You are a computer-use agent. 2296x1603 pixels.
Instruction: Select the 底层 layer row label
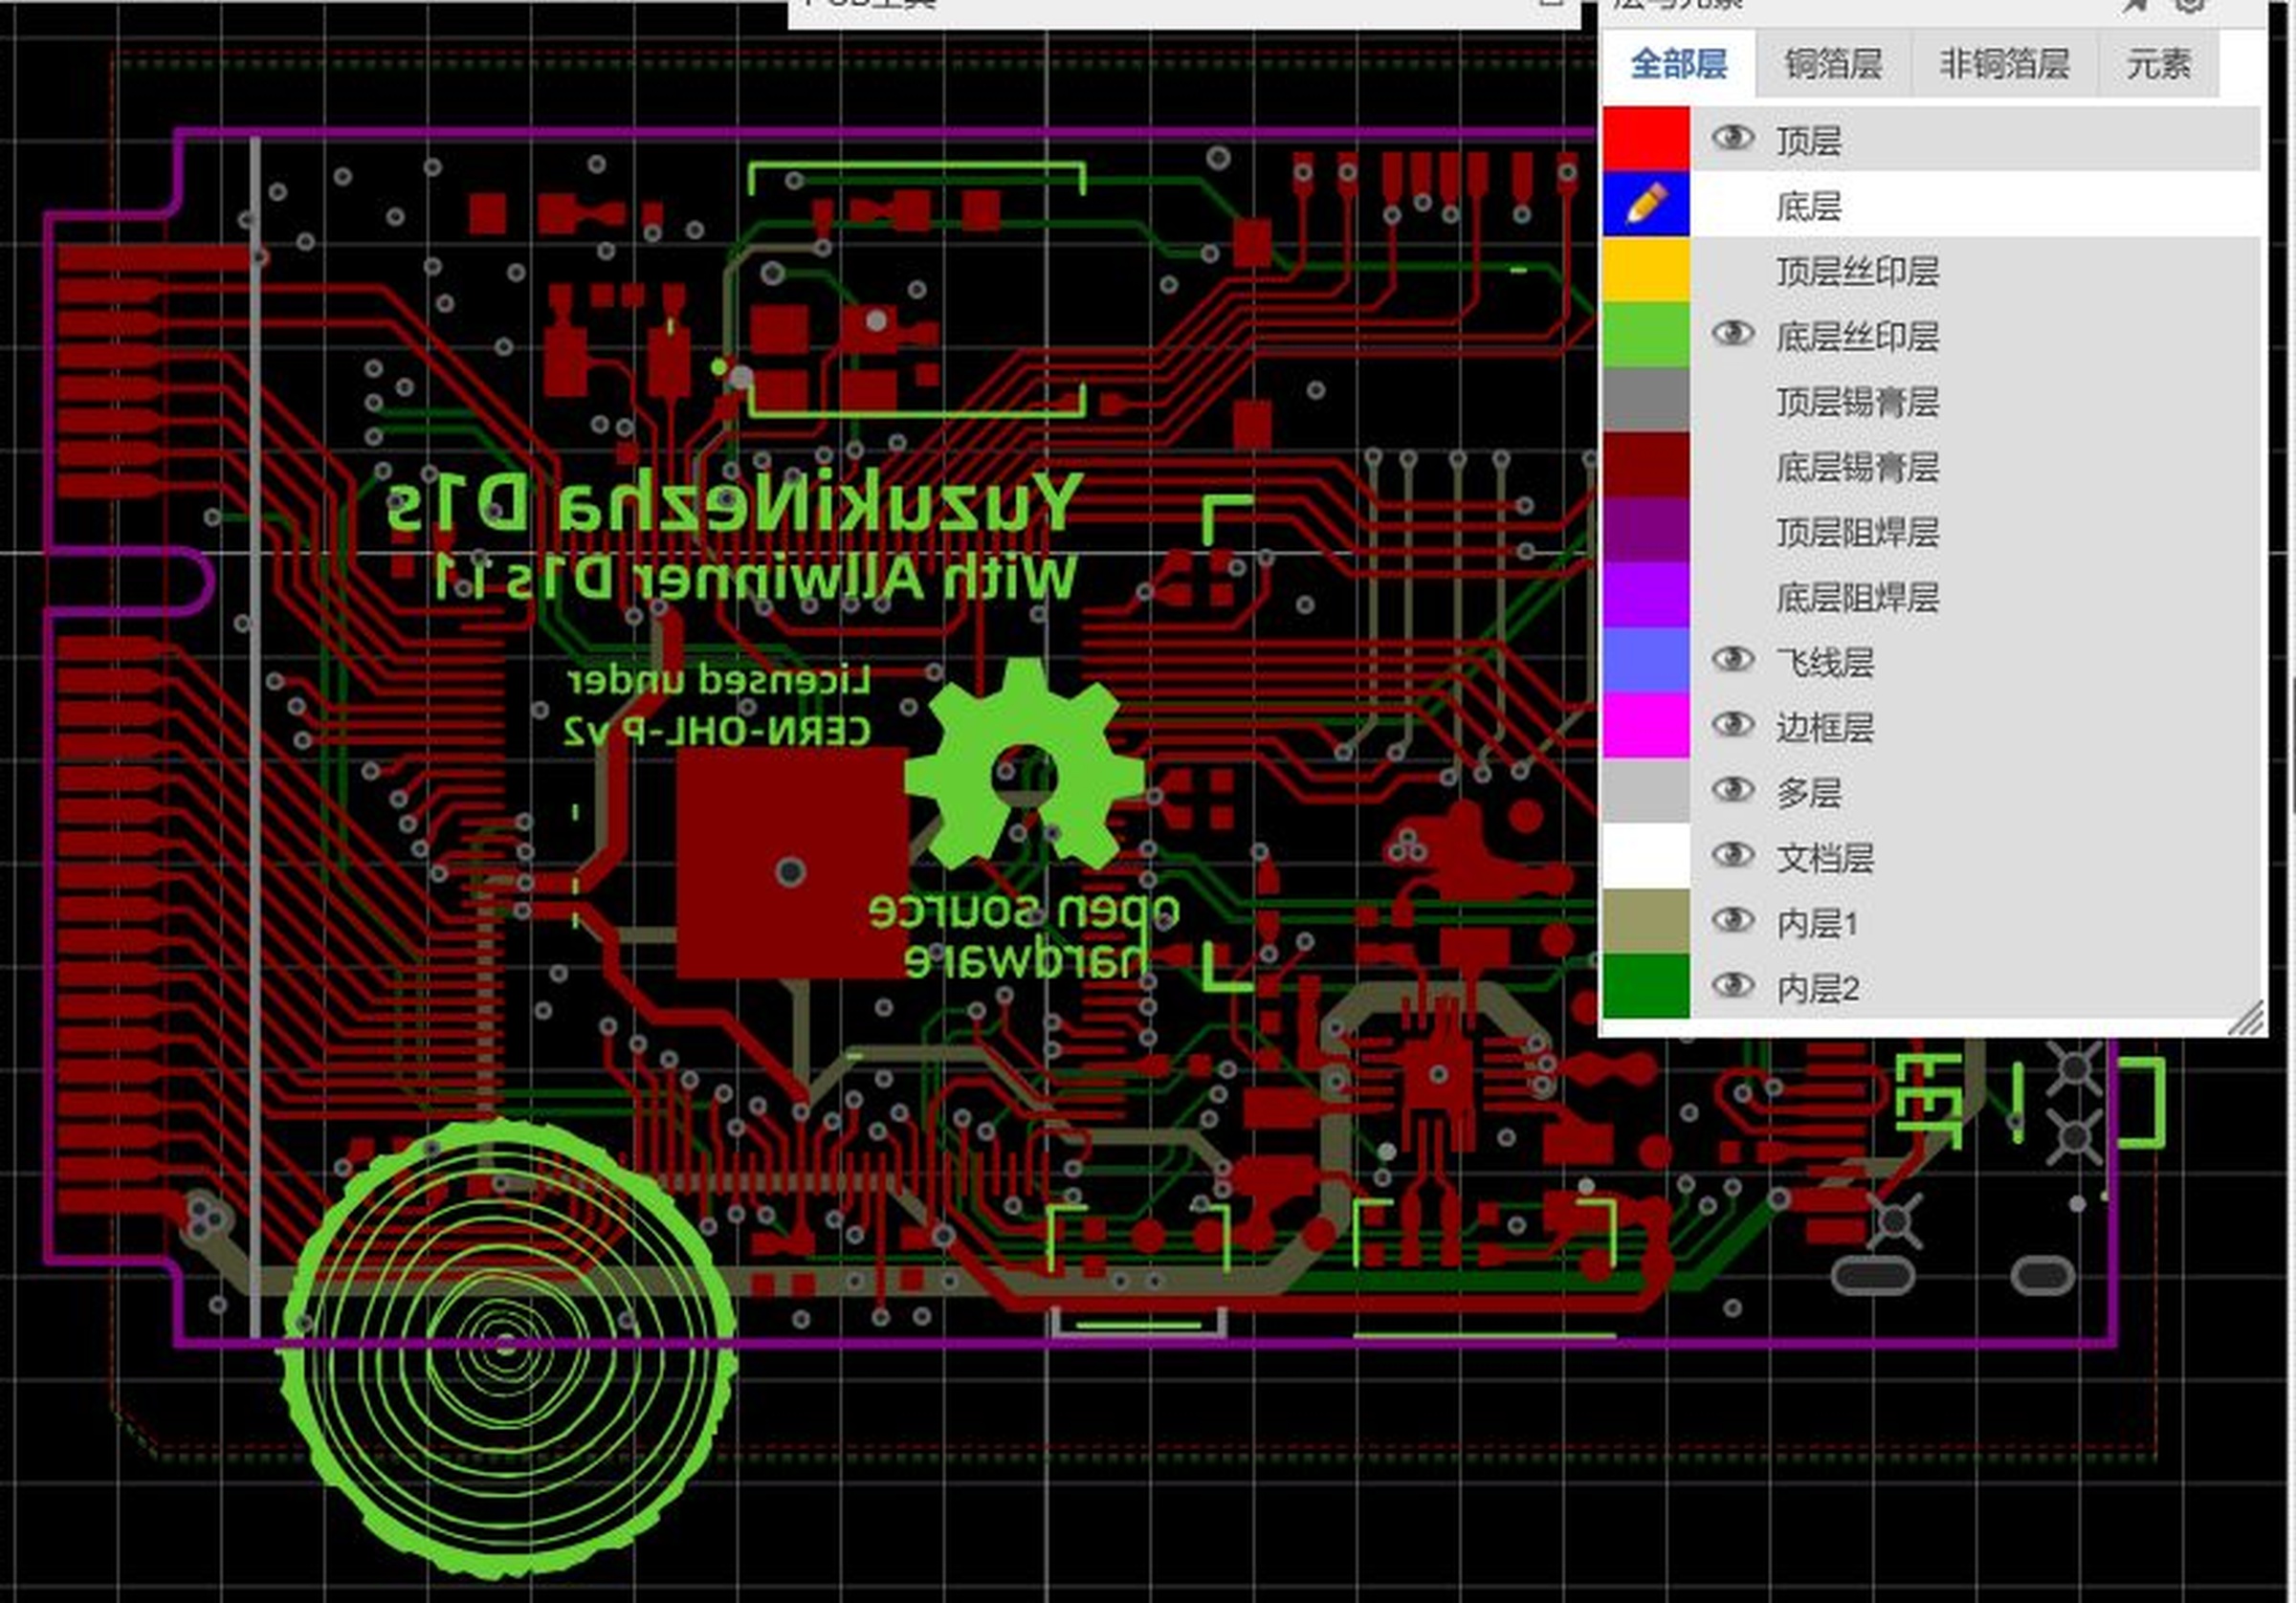click(1808, 206)
